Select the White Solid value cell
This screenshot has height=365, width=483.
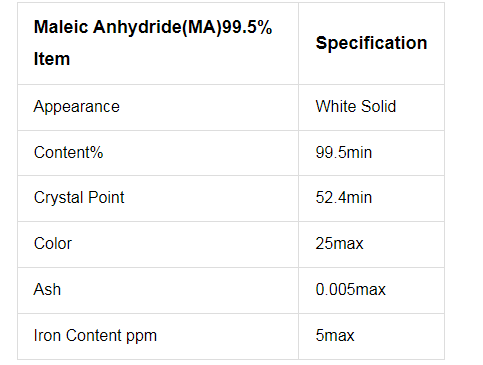click(371, 107)
